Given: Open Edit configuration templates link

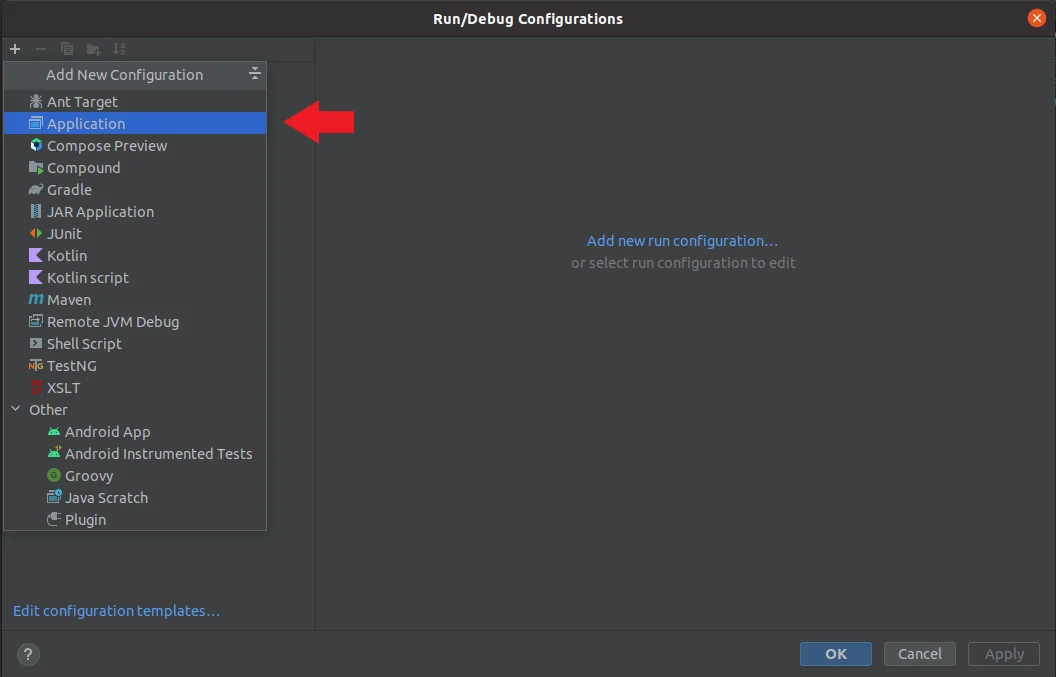Looking at the screenshot, I should pos(117,610).
